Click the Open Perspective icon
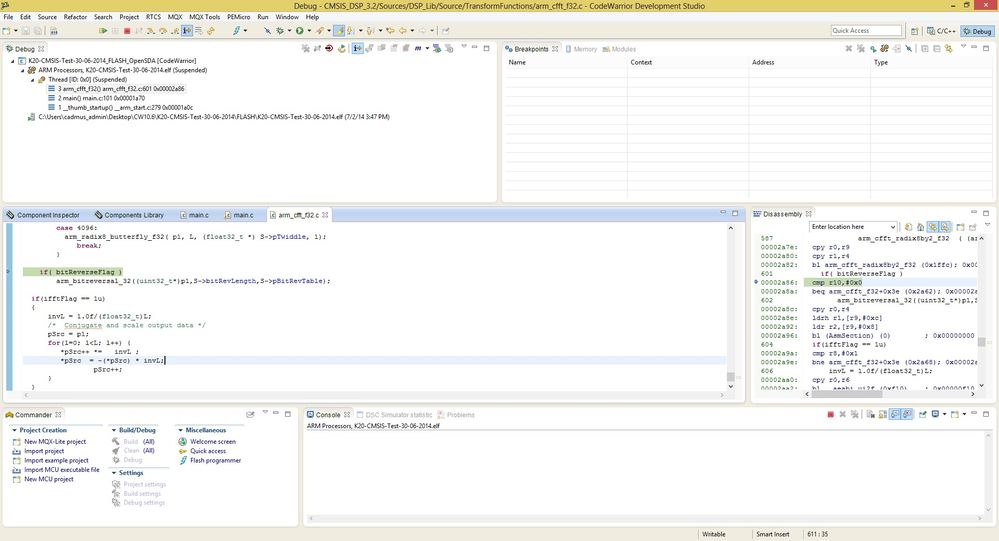The height and width of the screenshot is (541, 999). click(x=914, y=31)
